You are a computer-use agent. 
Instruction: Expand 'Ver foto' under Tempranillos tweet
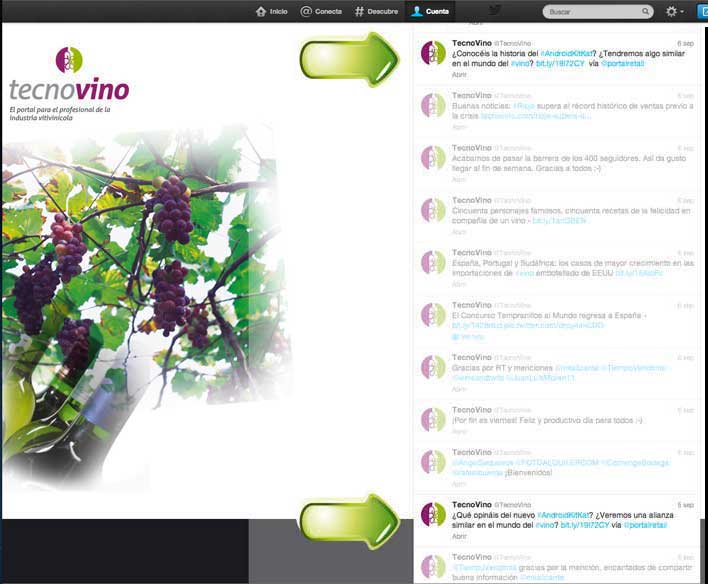pyautogui.click(x=467, y=336)
